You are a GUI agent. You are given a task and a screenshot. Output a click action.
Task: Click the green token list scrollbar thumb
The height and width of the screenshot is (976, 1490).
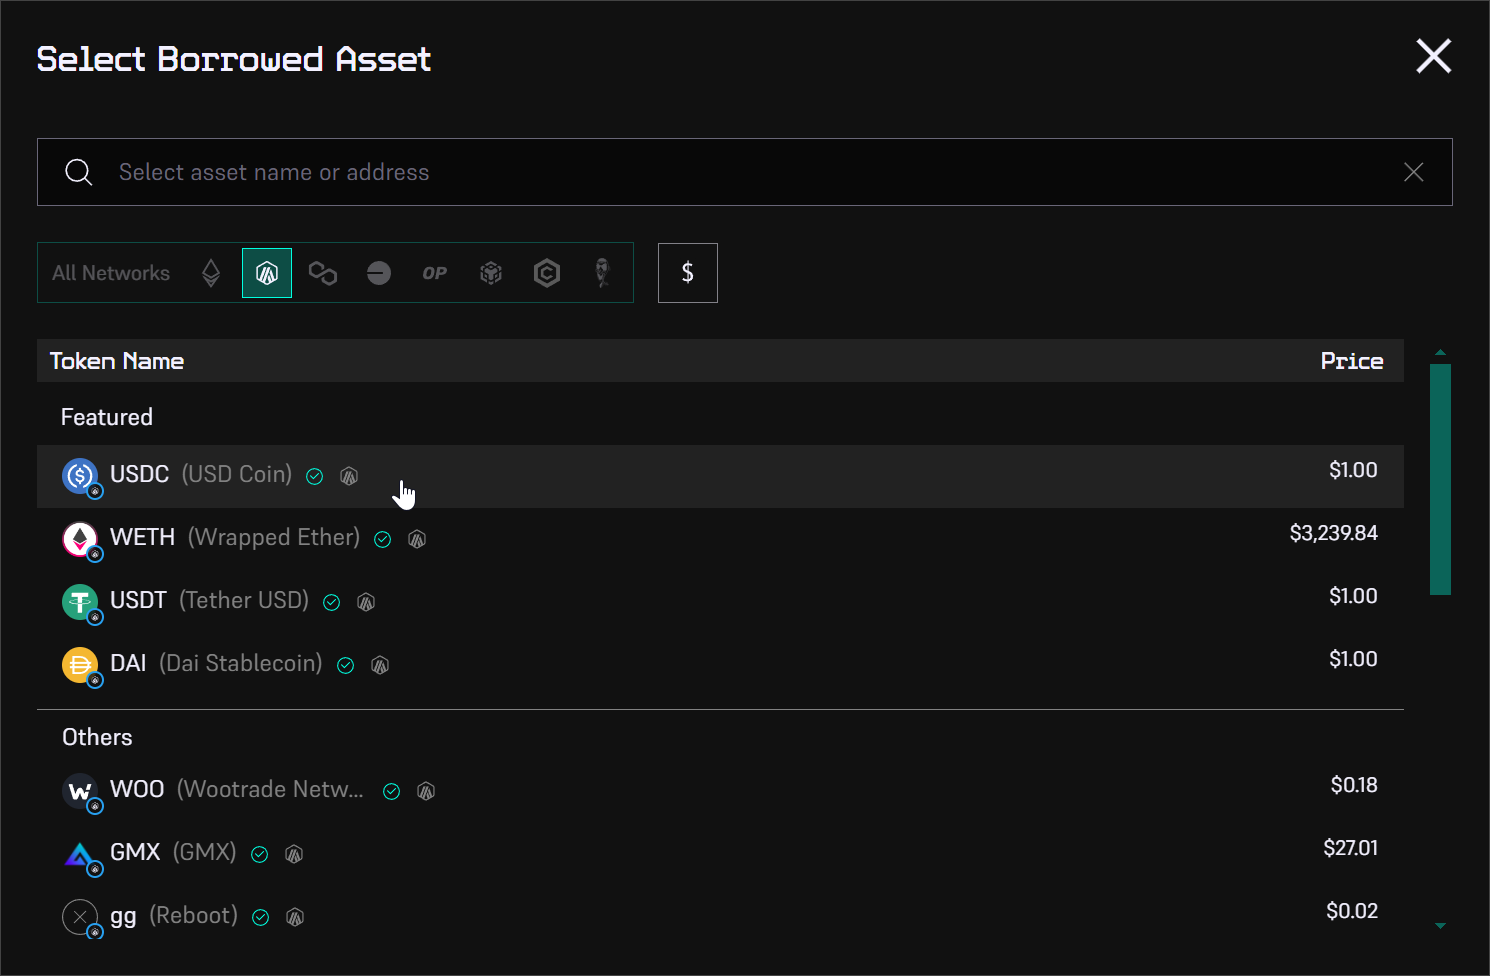(x=1440, y=479)
